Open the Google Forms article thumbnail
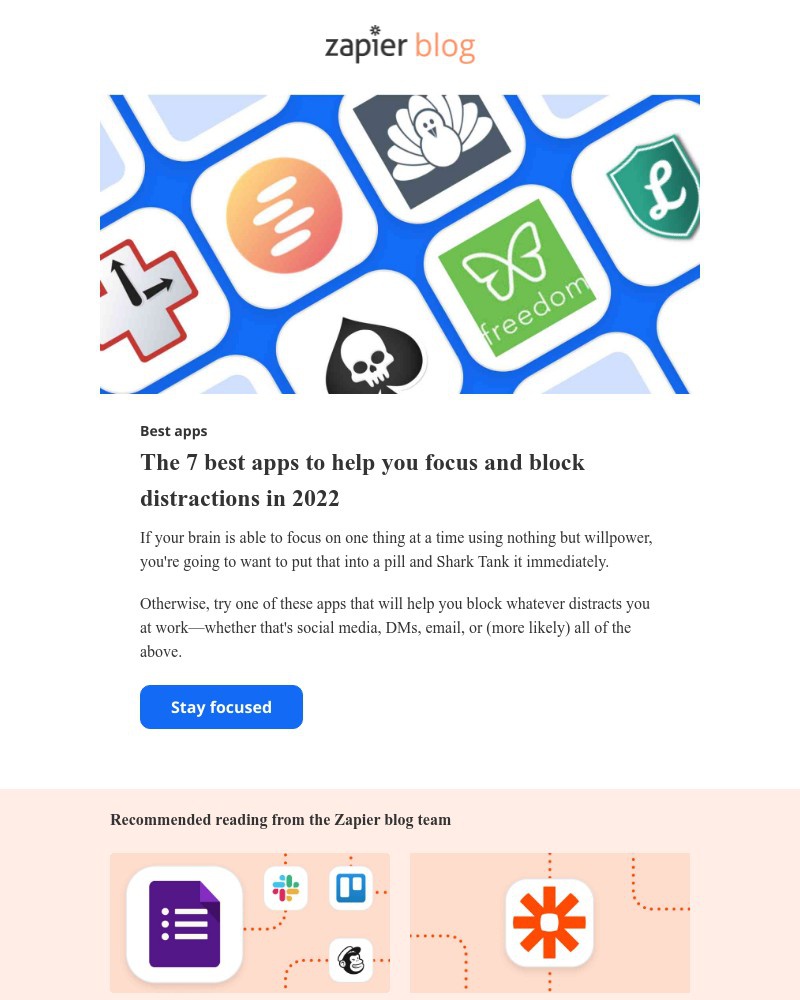 click(x=250, y=922)
